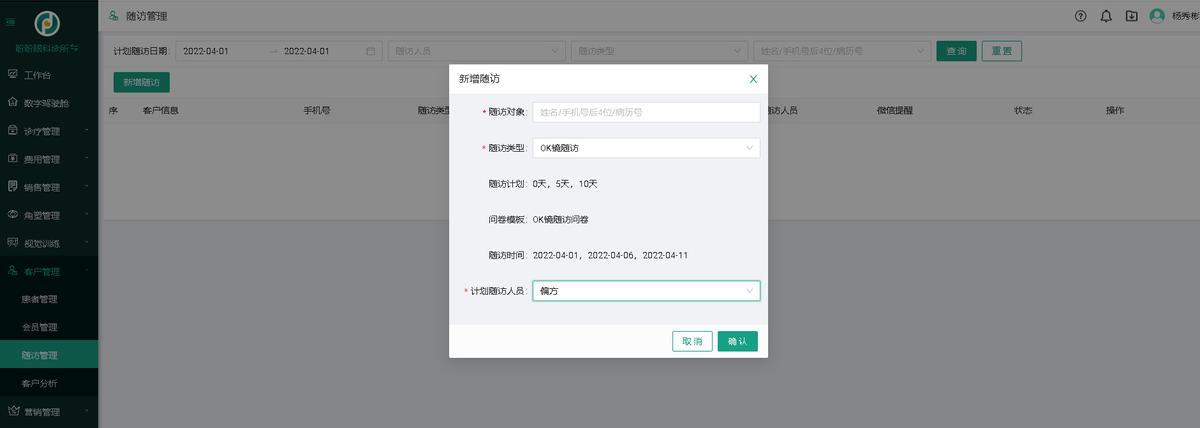Expand the 角塑管理 menu
Image resolution: width=1200 pixels, height=428 pixels.
87,214
